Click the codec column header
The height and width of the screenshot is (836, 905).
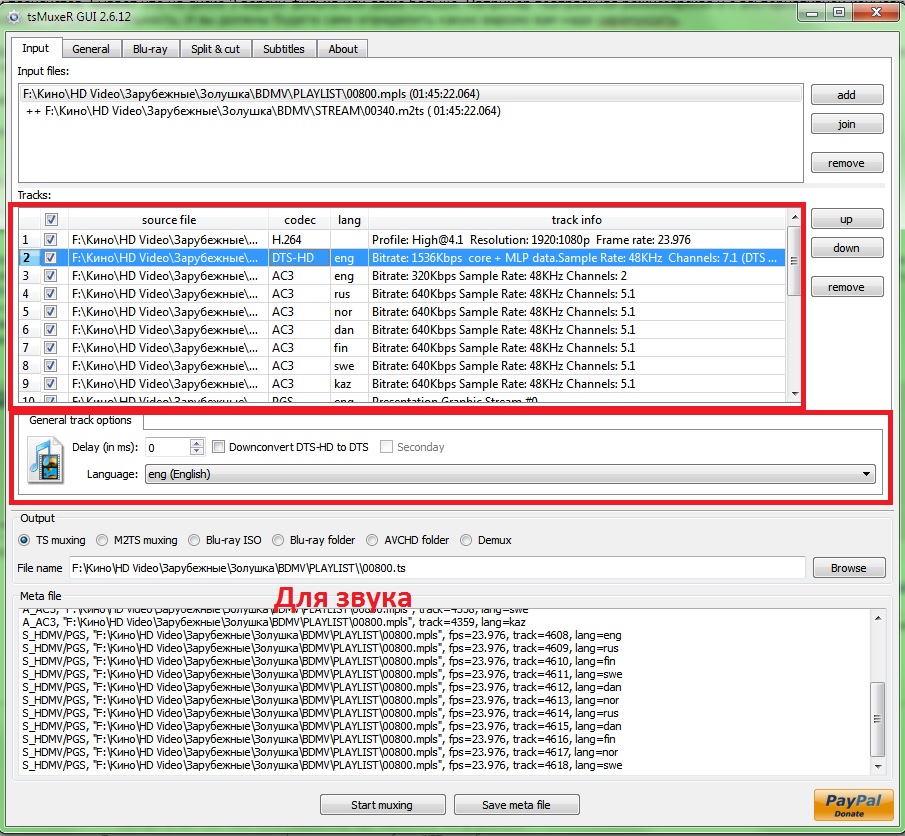coord(300,220)
